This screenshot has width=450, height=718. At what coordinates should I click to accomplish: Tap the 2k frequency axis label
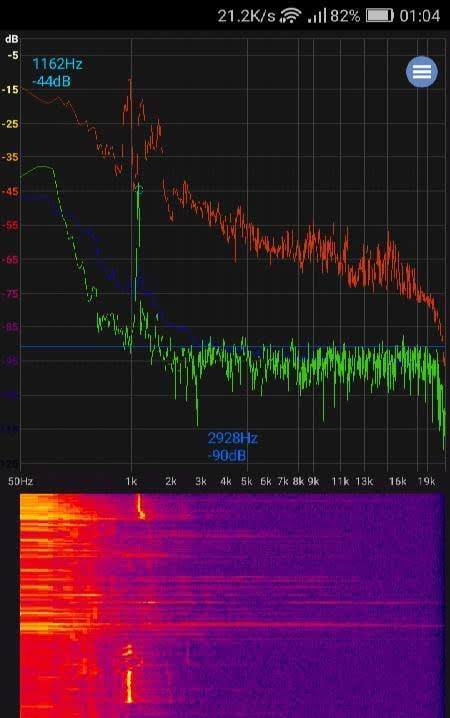(171, 481)
